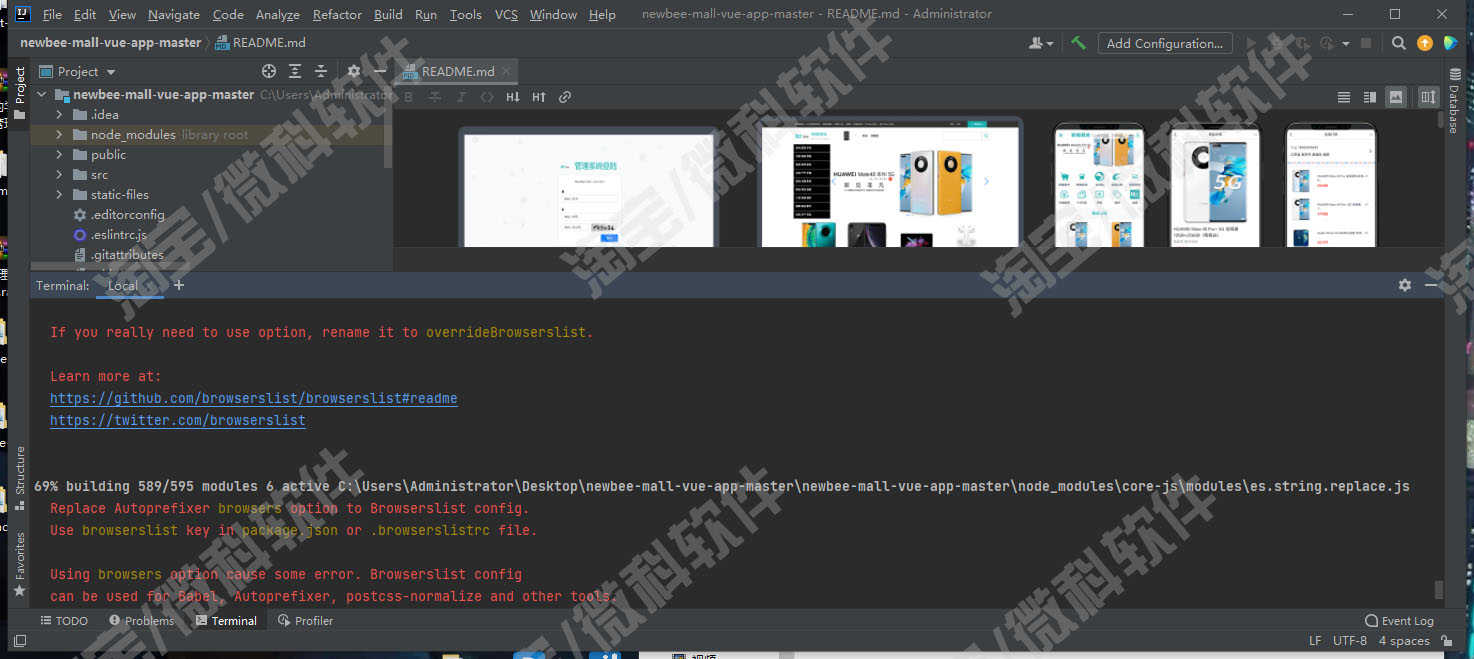The image size is (1474, 659).
Task: Toggle vertical split layout button
Action: (1428, 97)
